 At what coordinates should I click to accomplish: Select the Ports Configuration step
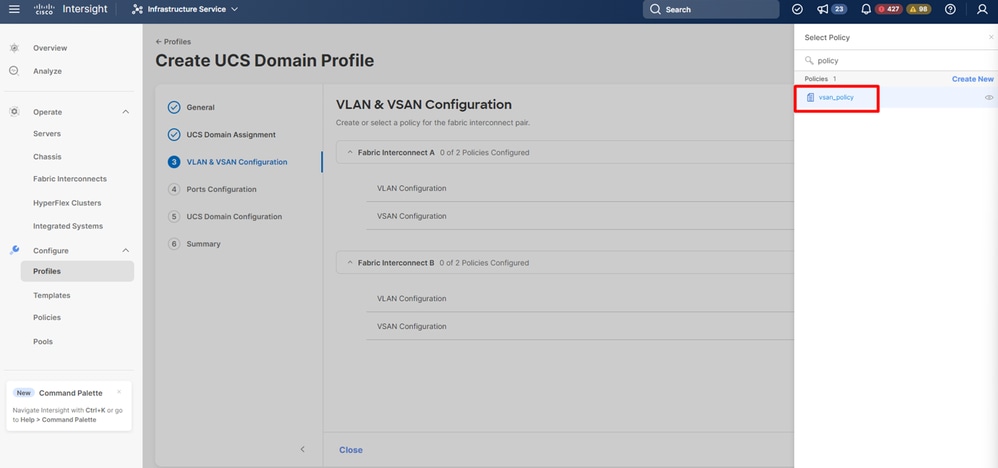click(x=221, y=189)
